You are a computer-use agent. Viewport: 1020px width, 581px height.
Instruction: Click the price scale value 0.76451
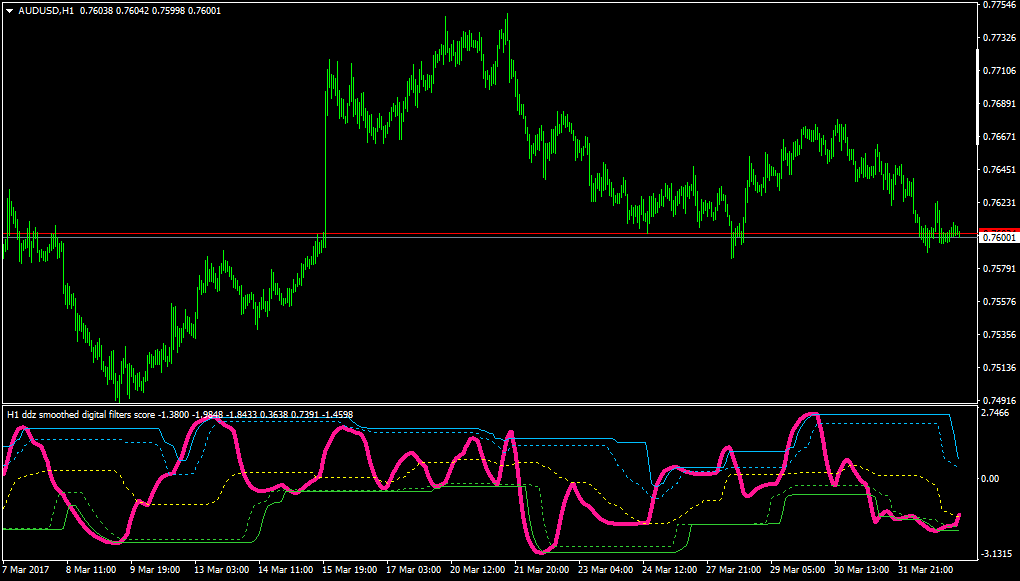tap(999, 170)
